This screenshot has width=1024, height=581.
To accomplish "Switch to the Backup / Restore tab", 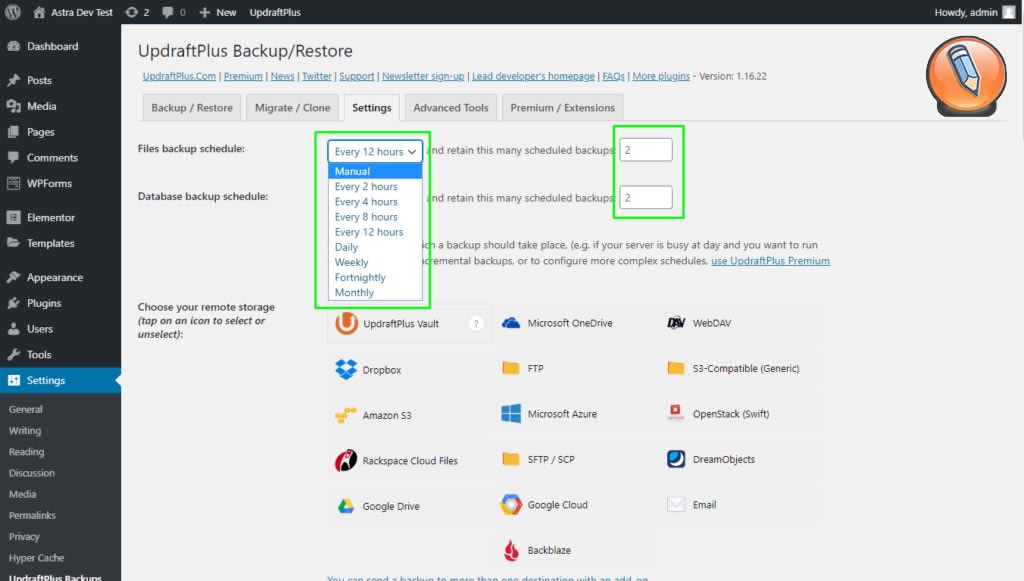I will tap(192, 108).
